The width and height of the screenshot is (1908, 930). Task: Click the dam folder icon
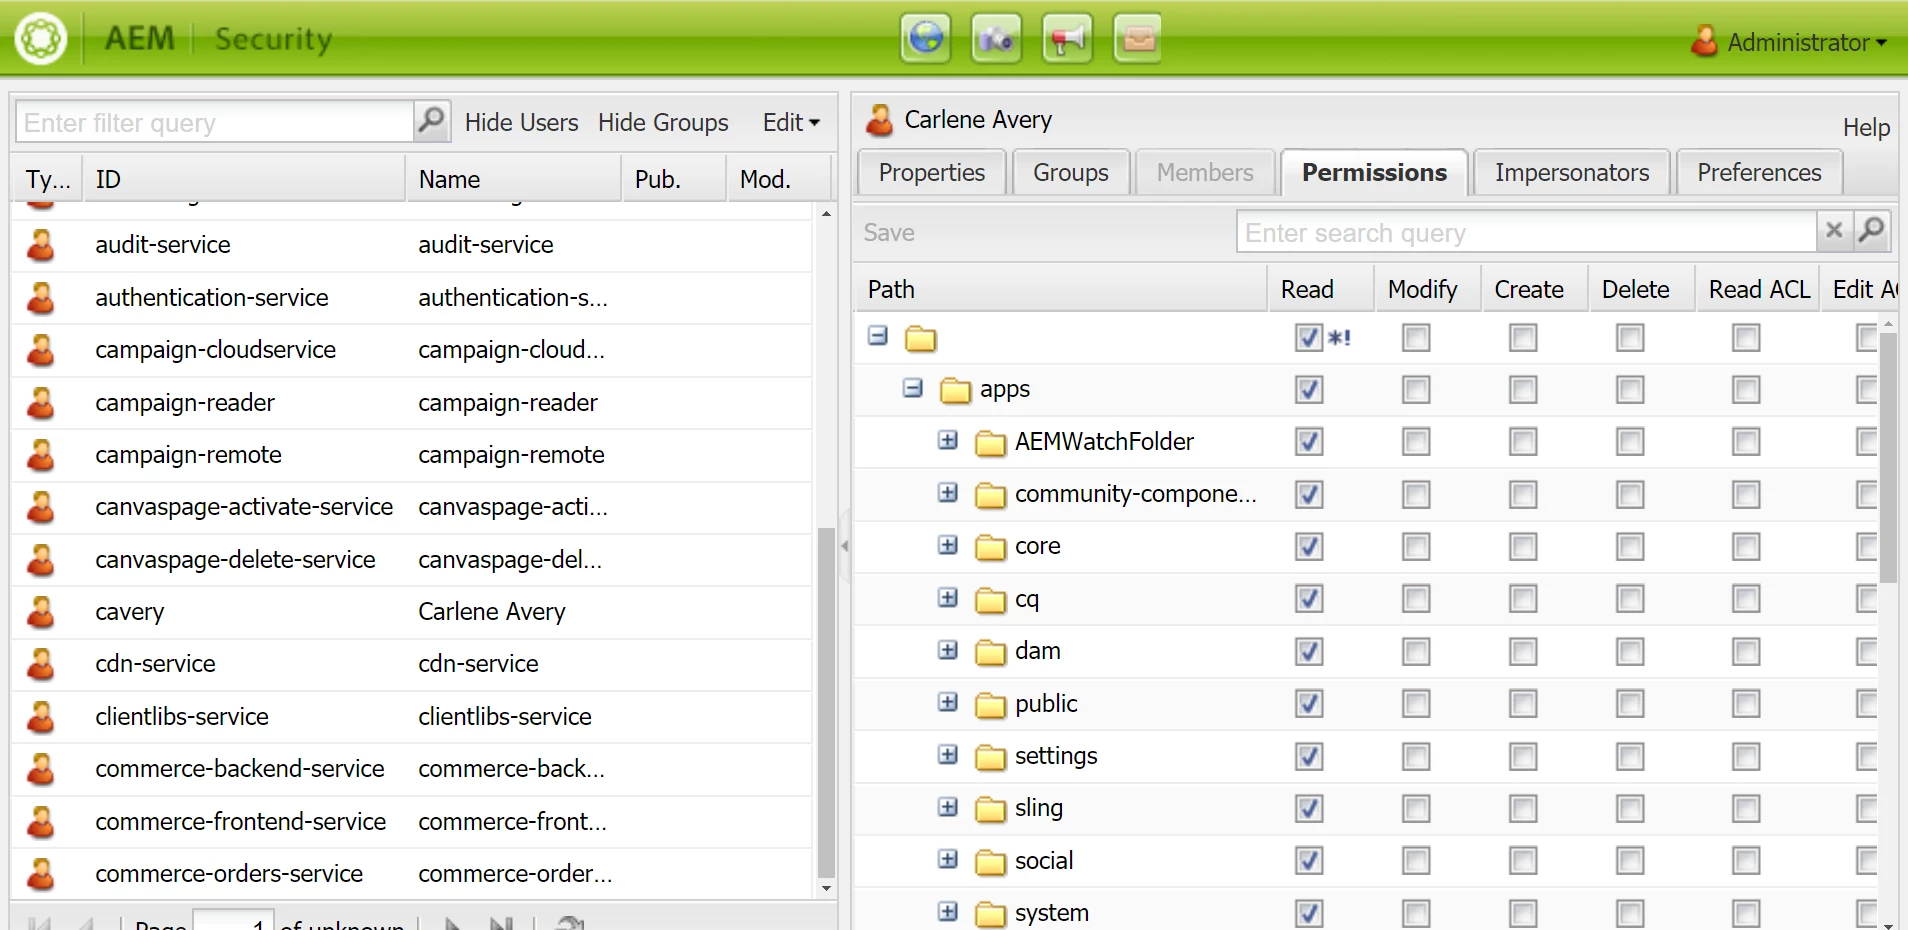(991, 652)
